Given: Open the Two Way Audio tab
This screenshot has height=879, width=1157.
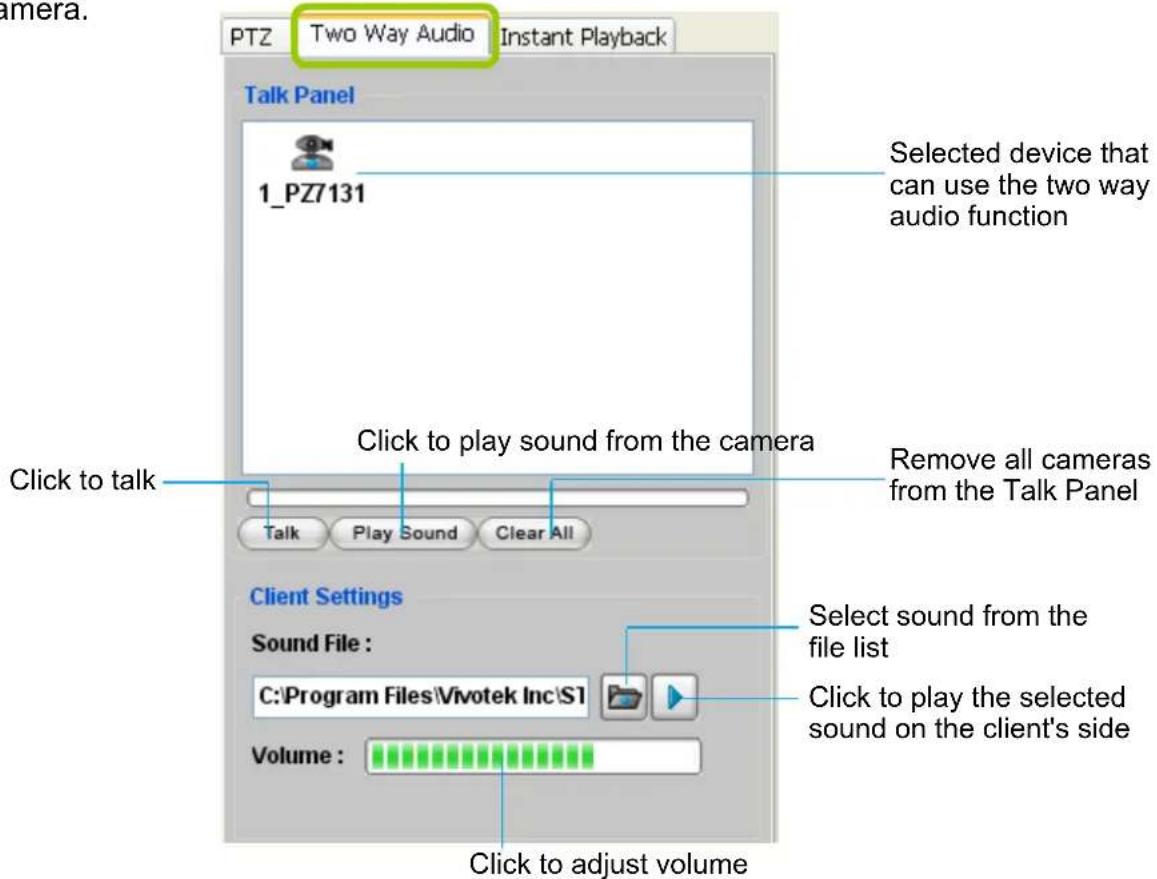Looking at the screenshot, I should [x=393, y=34].
